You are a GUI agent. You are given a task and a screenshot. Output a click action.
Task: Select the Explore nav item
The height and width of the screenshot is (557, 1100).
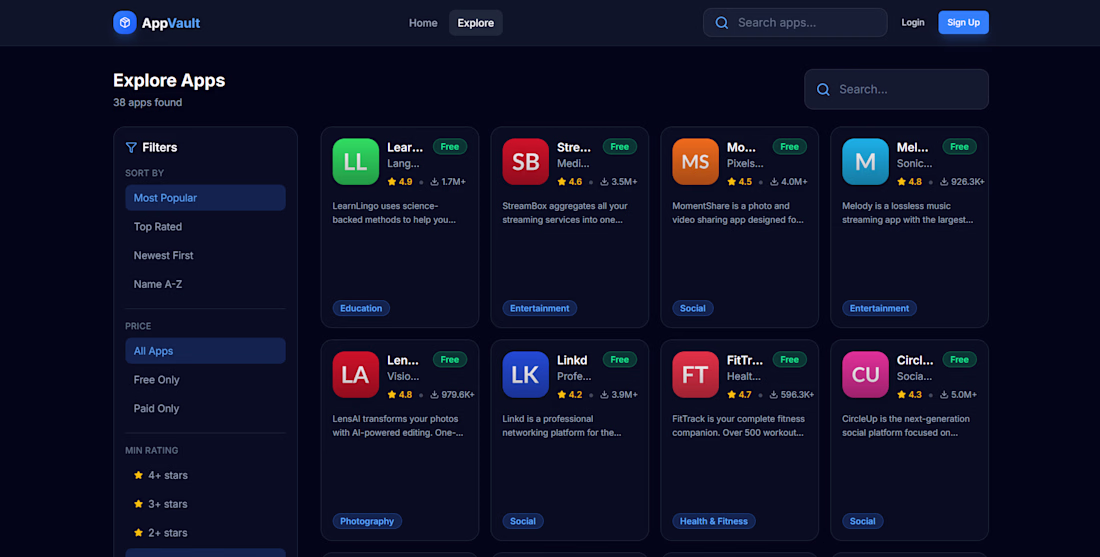pyautogui.click(x=476, y=22)
